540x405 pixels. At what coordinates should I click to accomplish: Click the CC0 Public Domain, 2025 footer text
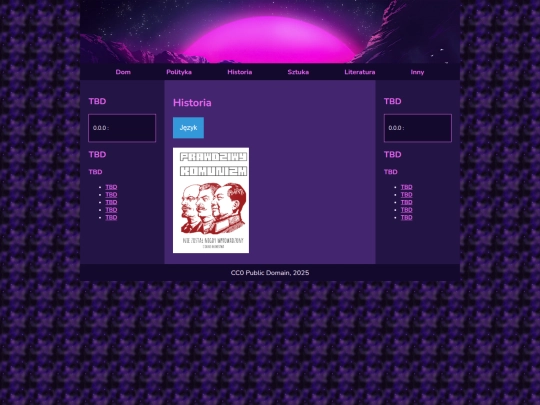click(x=270, y=273)
